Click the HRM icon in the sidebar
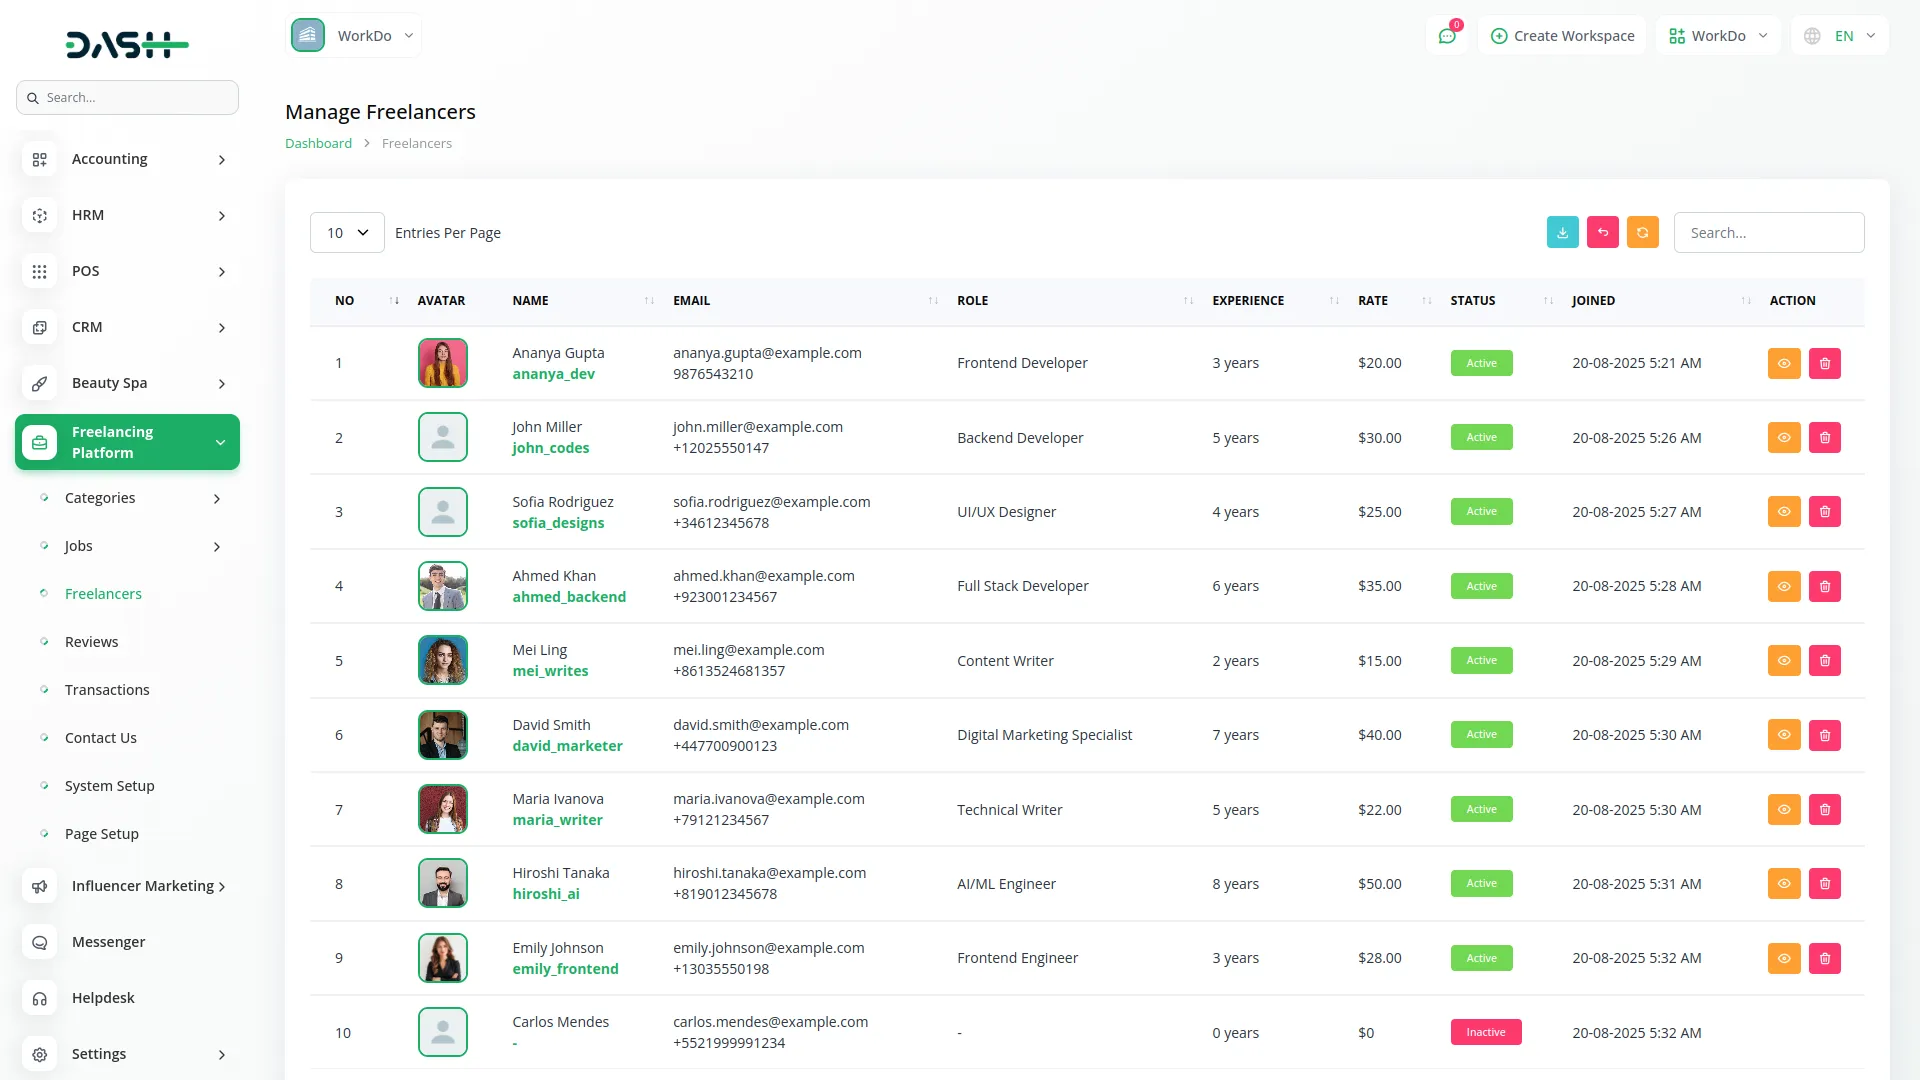Screen dimensions: 1920x1080 [39, 215]
